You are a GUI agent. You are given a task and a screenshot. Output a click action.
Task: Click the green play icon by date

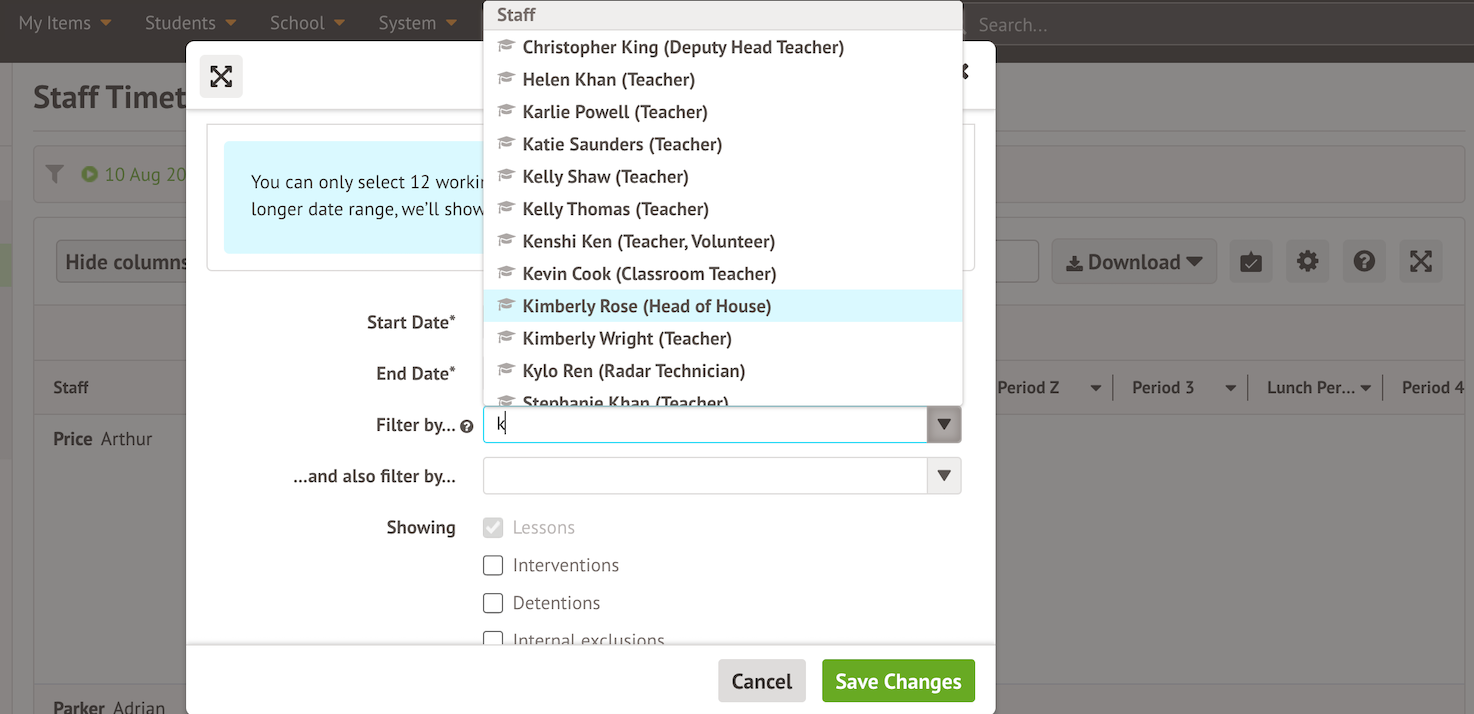pos(90,174)
